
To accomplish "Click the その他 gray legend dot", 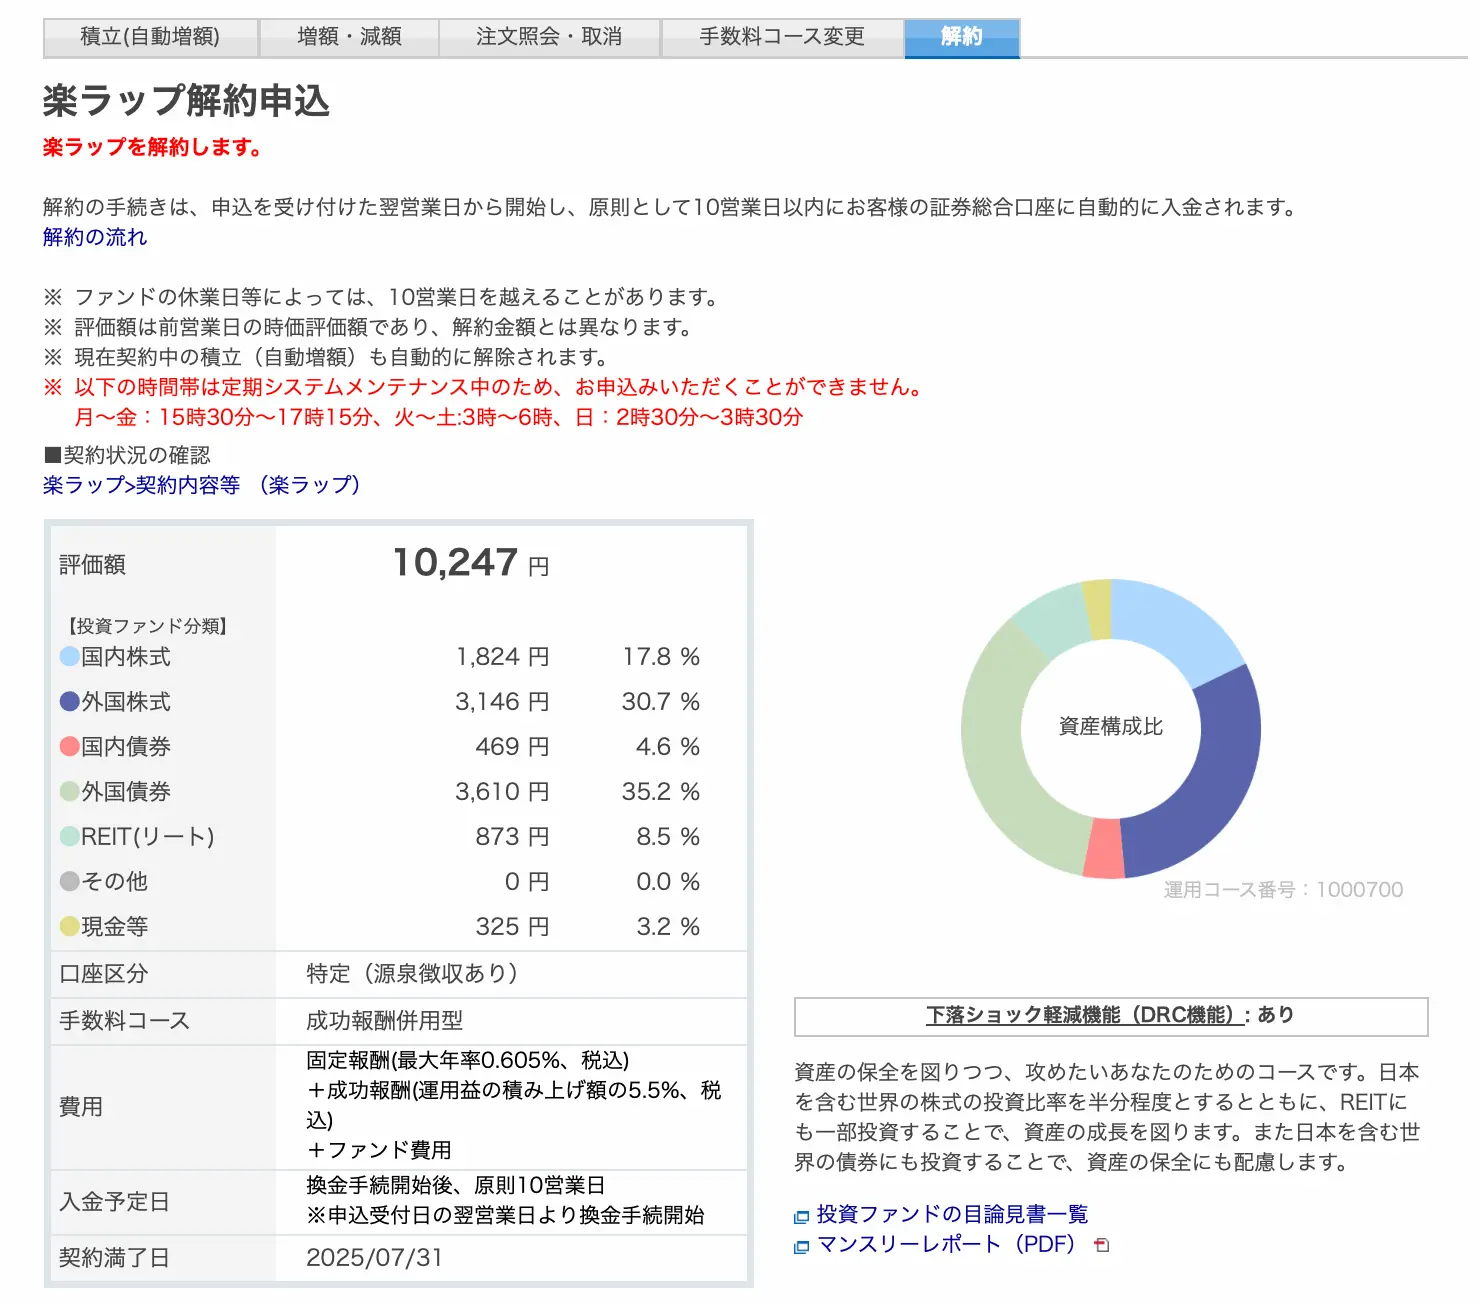I will tap(69, 882).
